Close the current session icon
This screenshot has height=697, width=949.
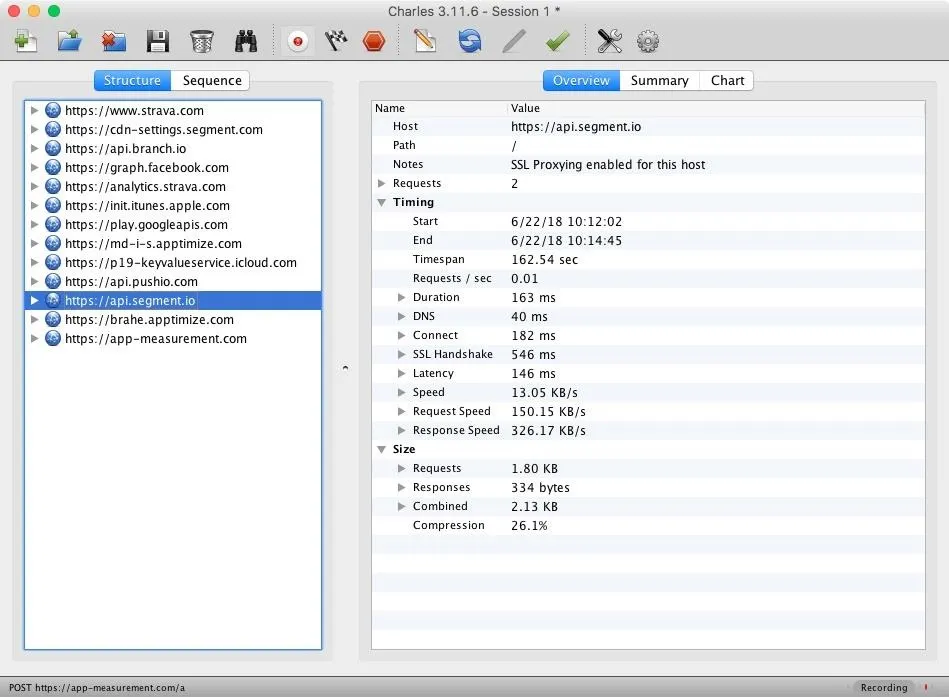point(114,41)
